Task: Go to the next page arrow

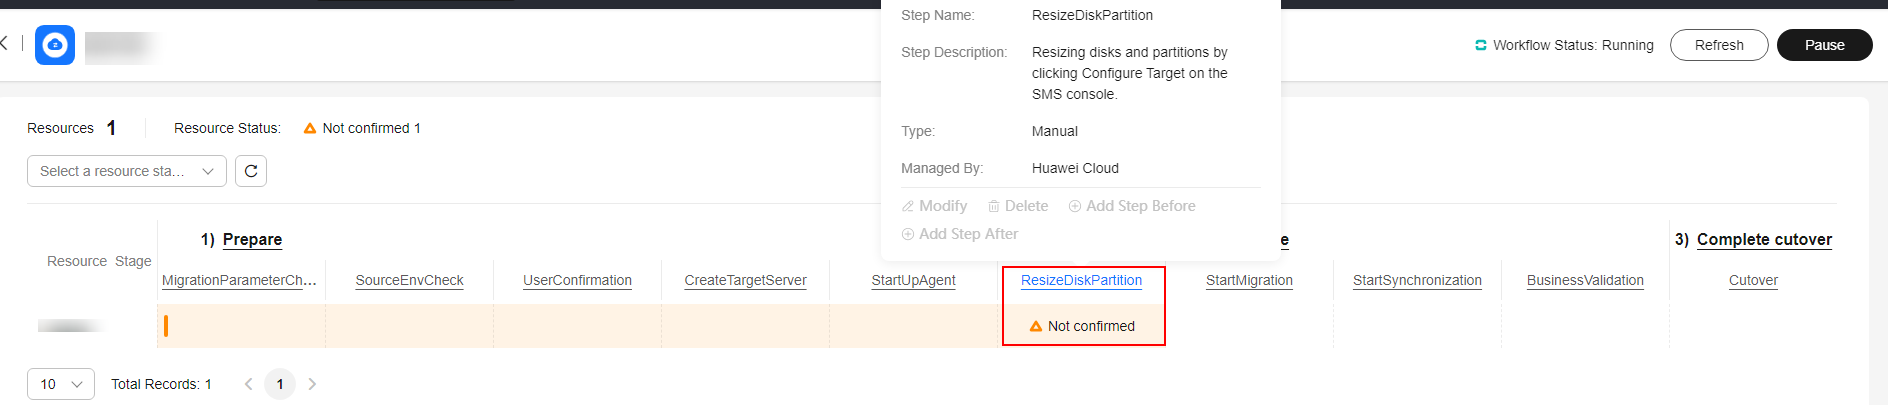Action: [312, 384]
